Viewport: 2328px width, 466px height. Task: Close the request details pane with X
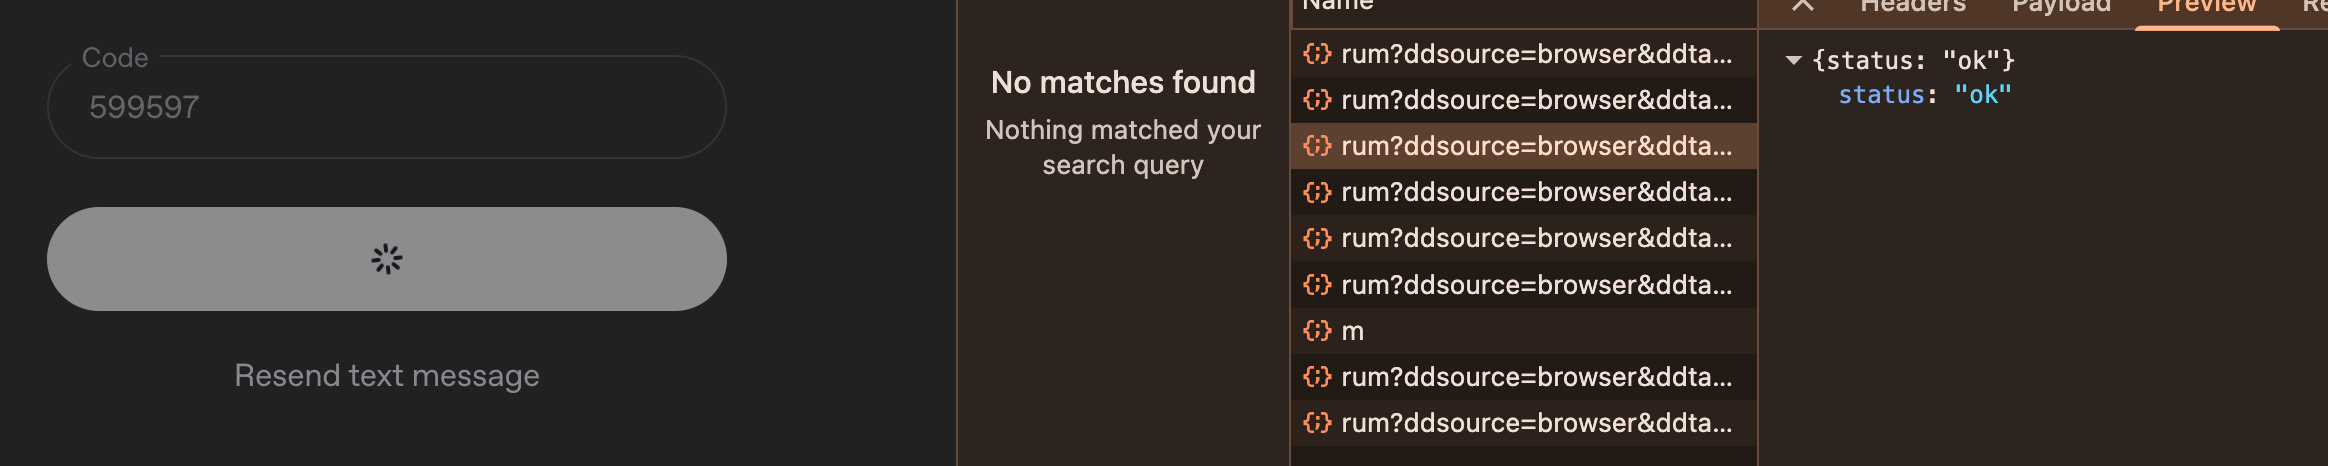point(1803,5)
